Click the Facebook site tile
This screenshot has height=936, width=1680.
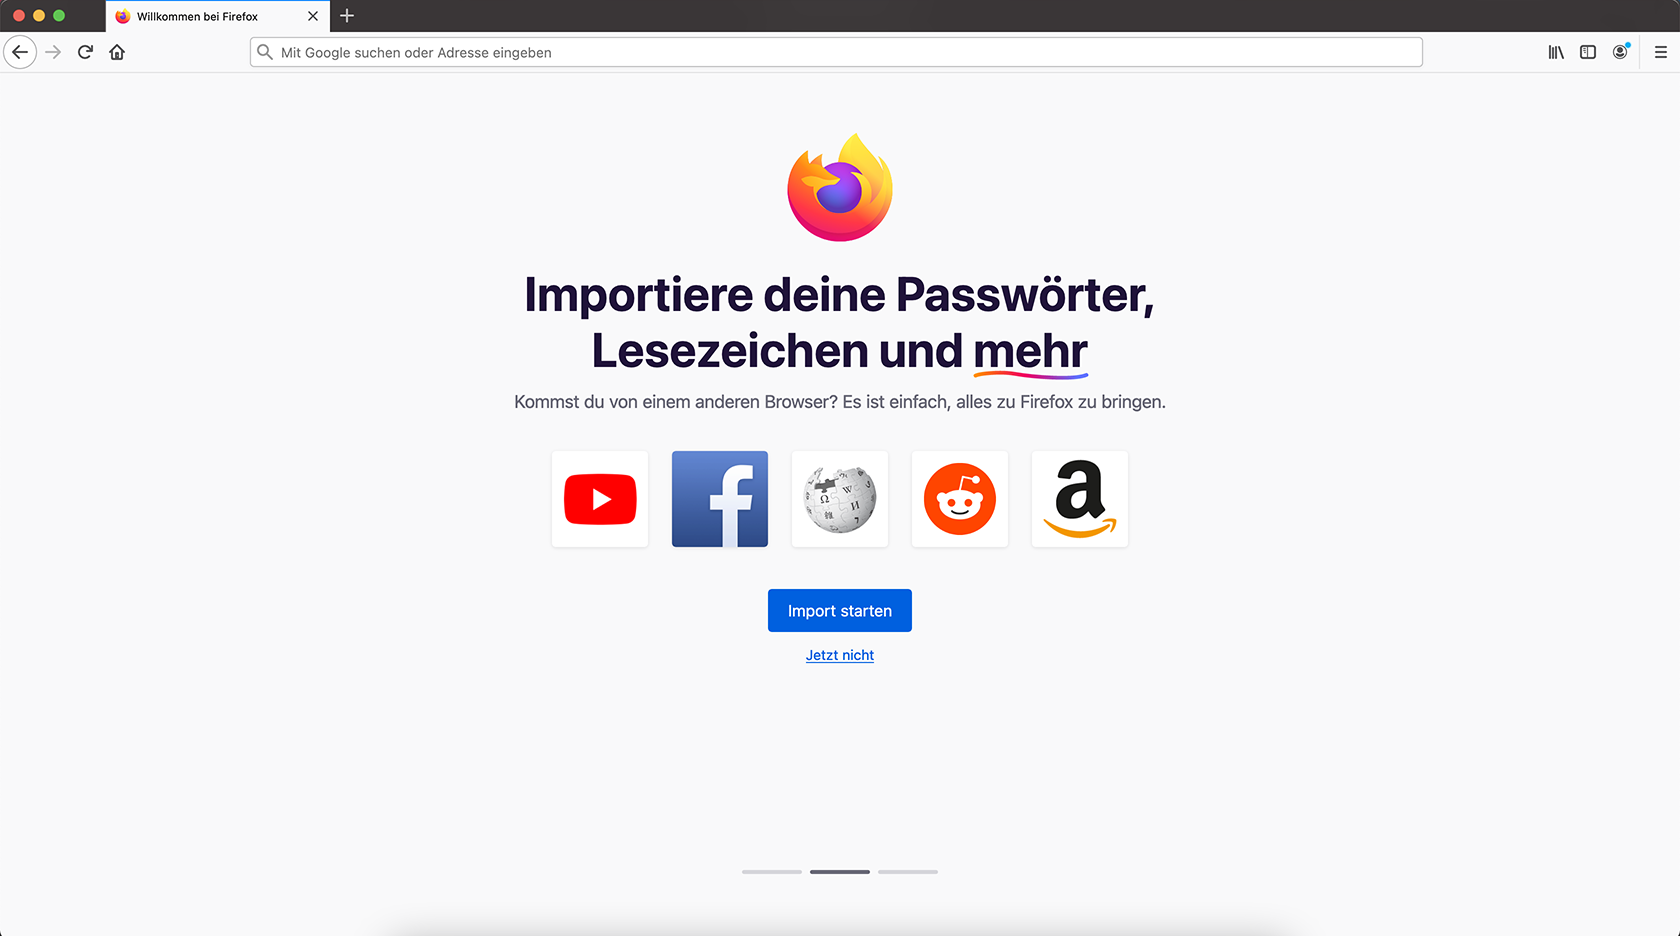click(x=720, y=499)
